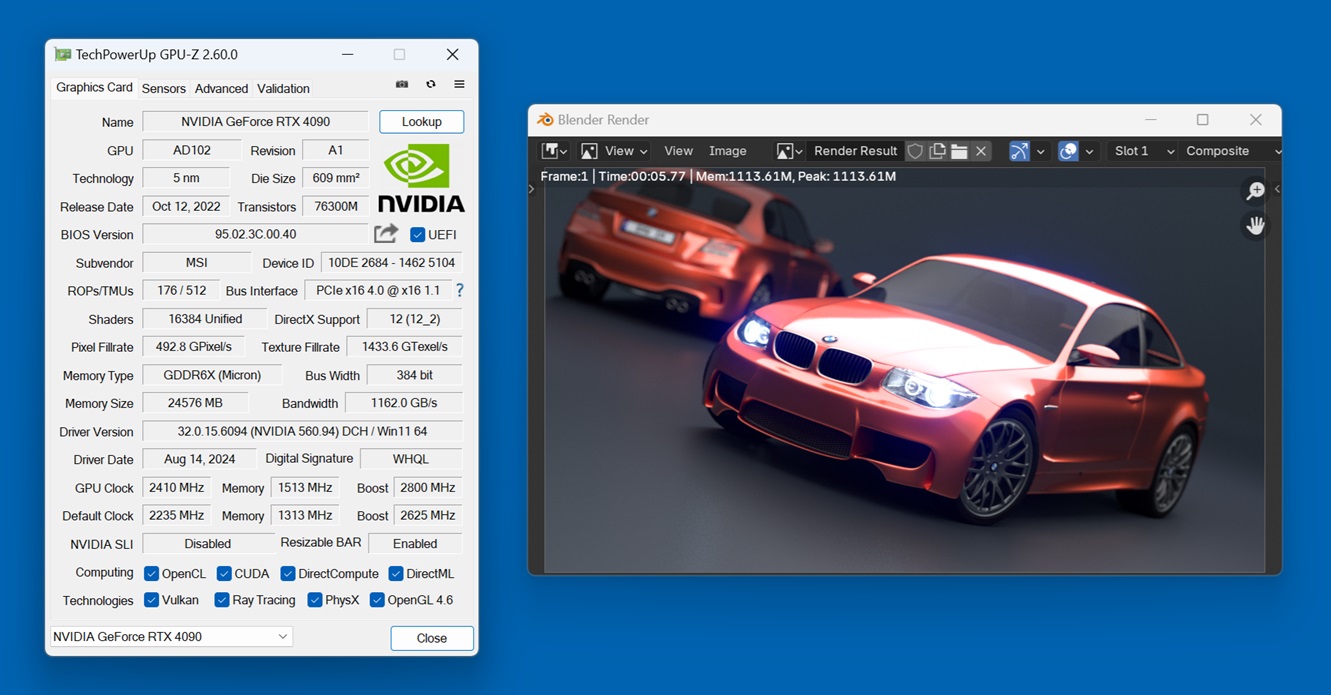The image size is (1331, 695).
Task: Click the NVIDIA logo in GPU-Z
Action: tap(421, 177)
